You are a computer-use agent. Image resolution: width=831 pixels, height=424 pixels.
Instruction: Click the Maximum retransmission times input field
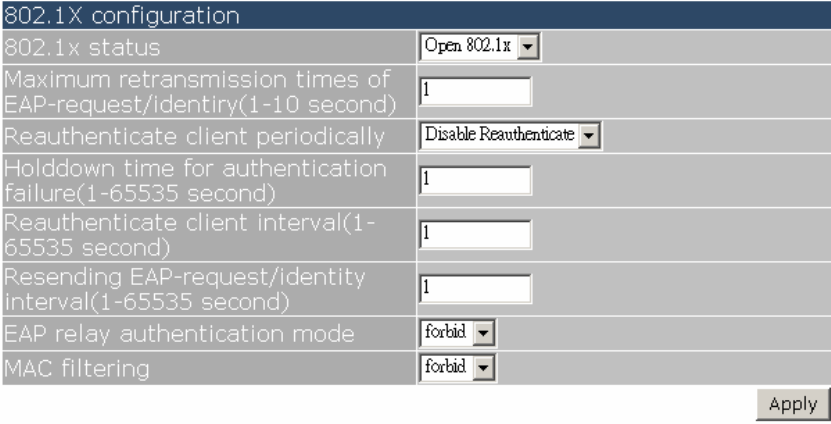click(475, 90)
